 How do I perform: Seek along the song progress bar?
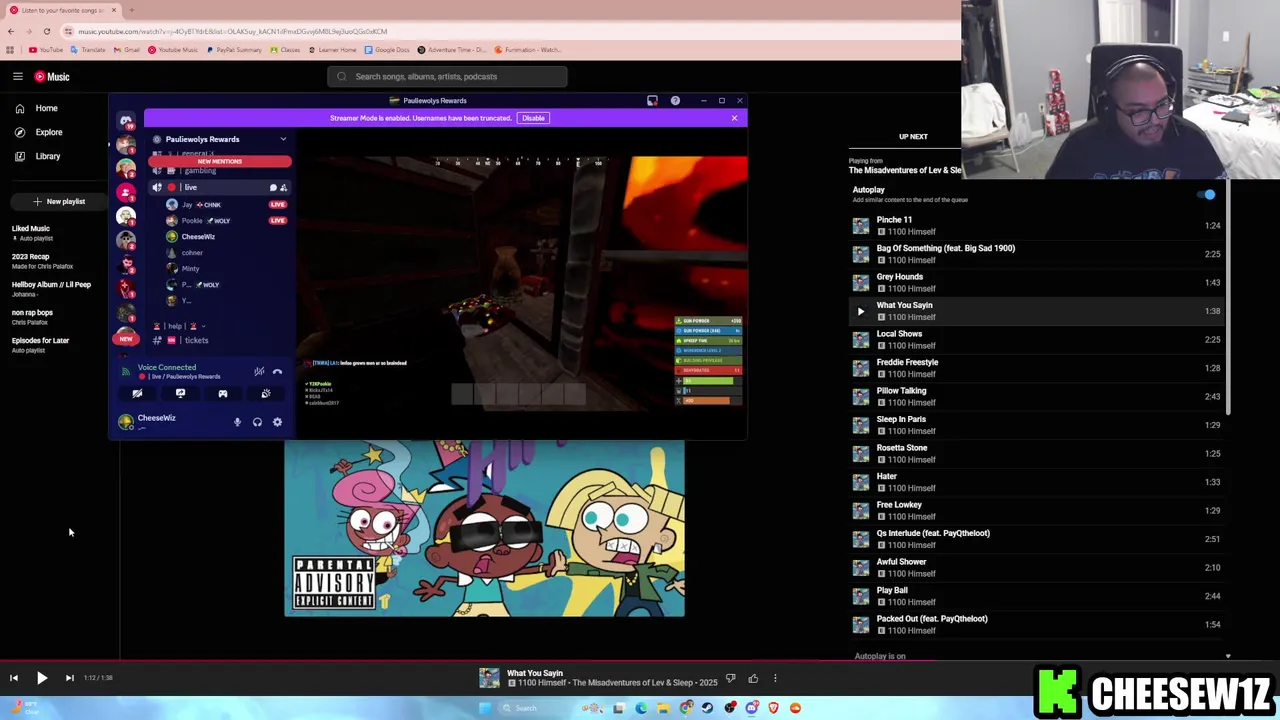pyautogui.click(x=640, y=661)
